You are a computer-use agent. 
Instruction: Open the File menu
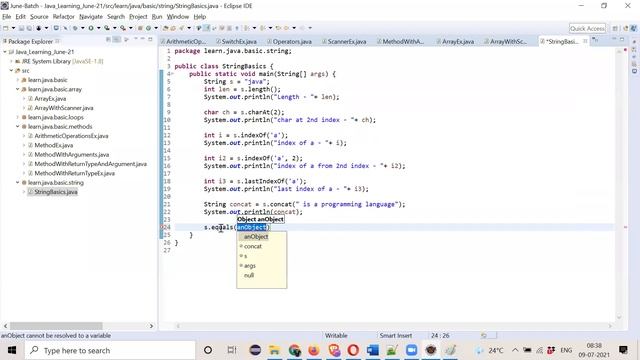pyautogui.click(x=7, y=17)
